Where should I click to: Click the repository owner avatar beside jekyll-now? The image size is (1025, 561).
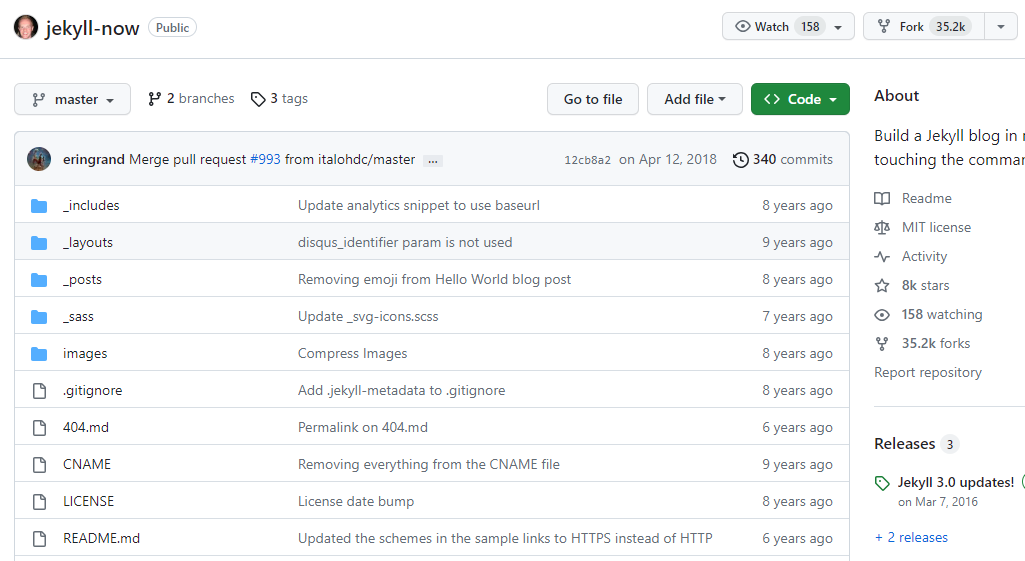(x=25, y=27)
